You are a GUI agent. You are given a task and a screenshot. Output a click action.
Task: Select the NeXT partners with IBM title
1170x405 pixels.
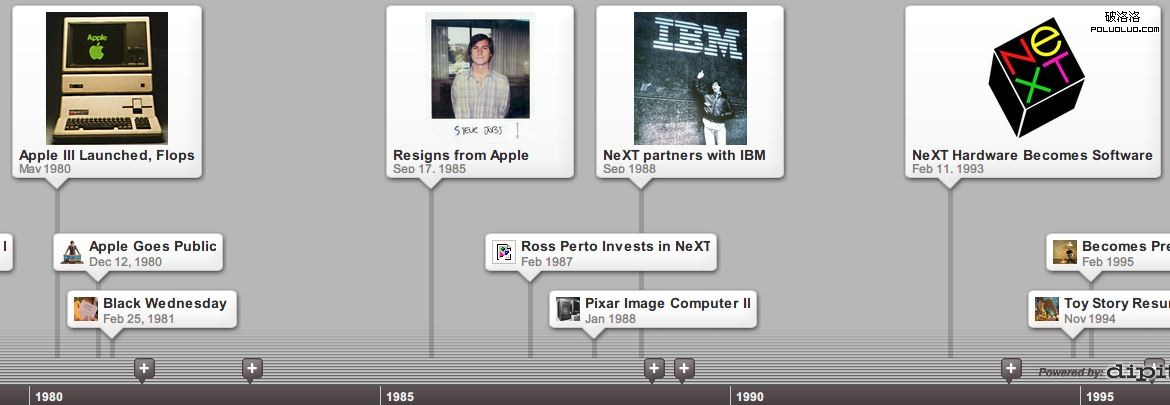(684, 155)
